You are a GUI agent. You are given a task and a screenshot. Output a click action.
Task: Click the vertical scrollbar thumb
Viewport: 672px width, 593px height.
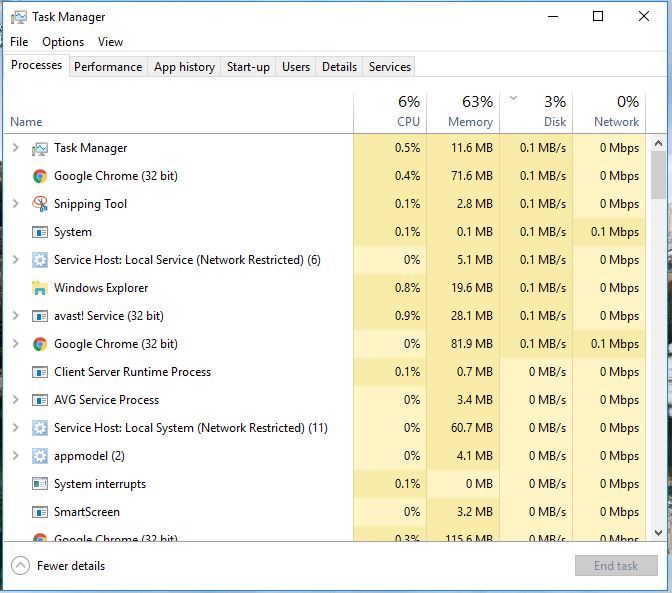point(658,175)
